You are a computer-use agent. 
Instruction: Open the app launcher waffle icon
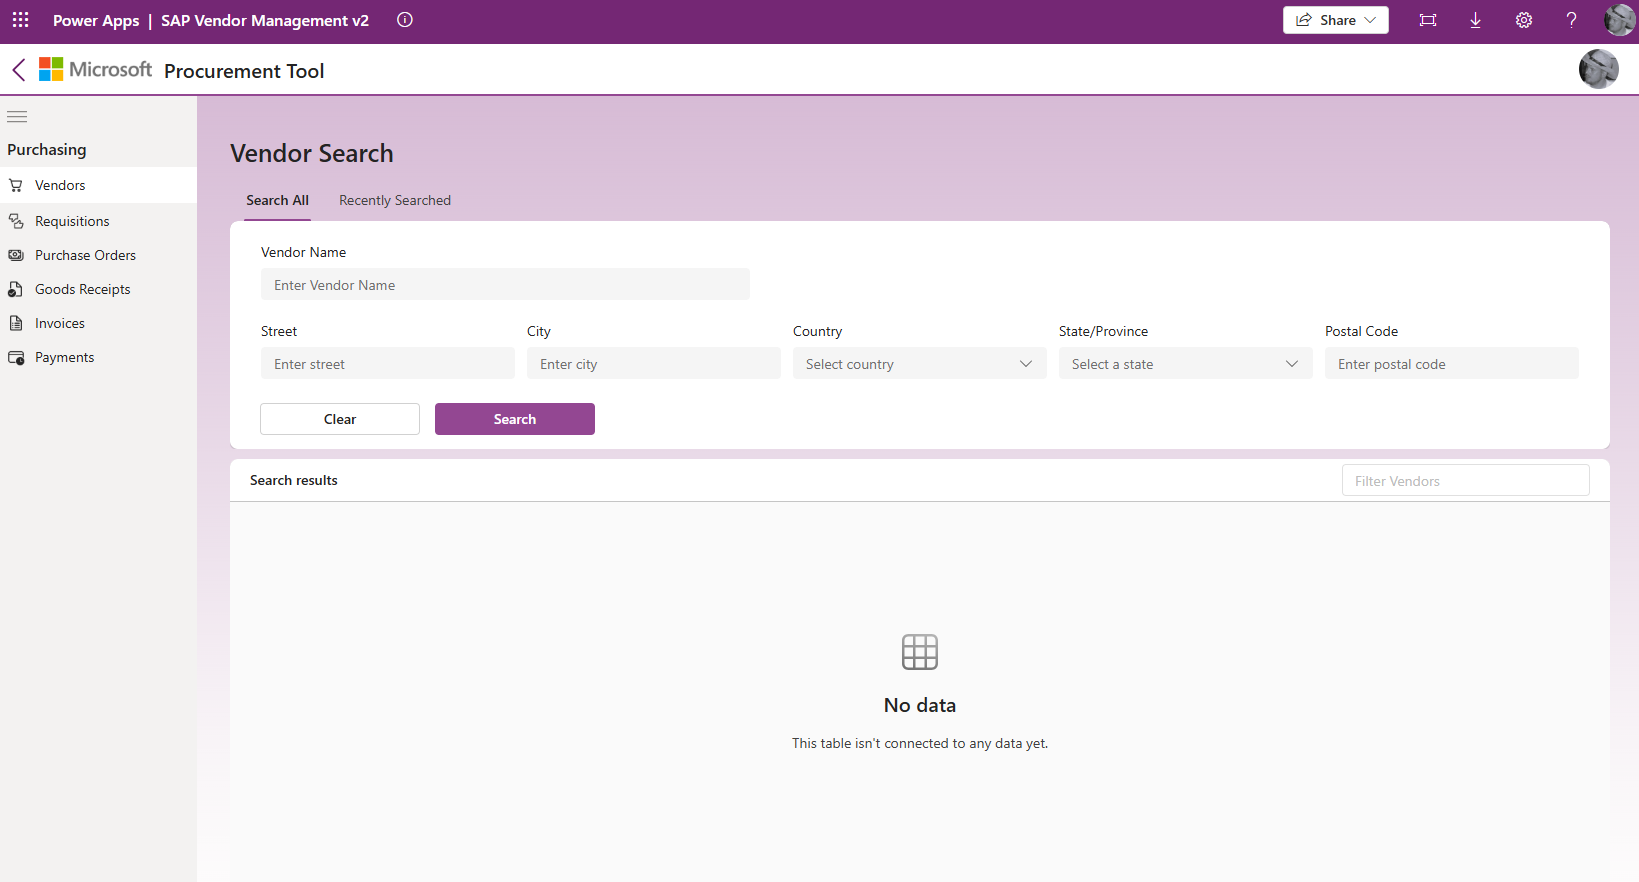[x=20, y=20]
